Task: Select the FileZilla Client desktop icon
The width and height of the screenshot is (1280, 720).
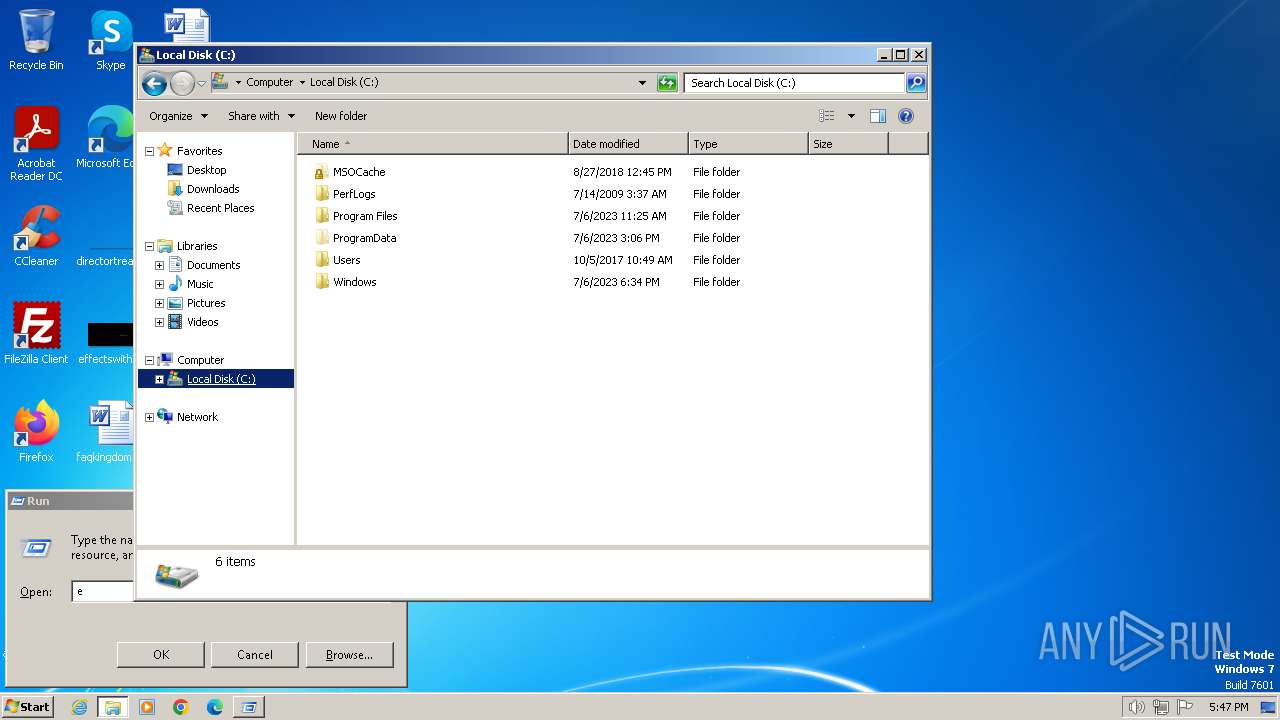Action: coord(36,333)
